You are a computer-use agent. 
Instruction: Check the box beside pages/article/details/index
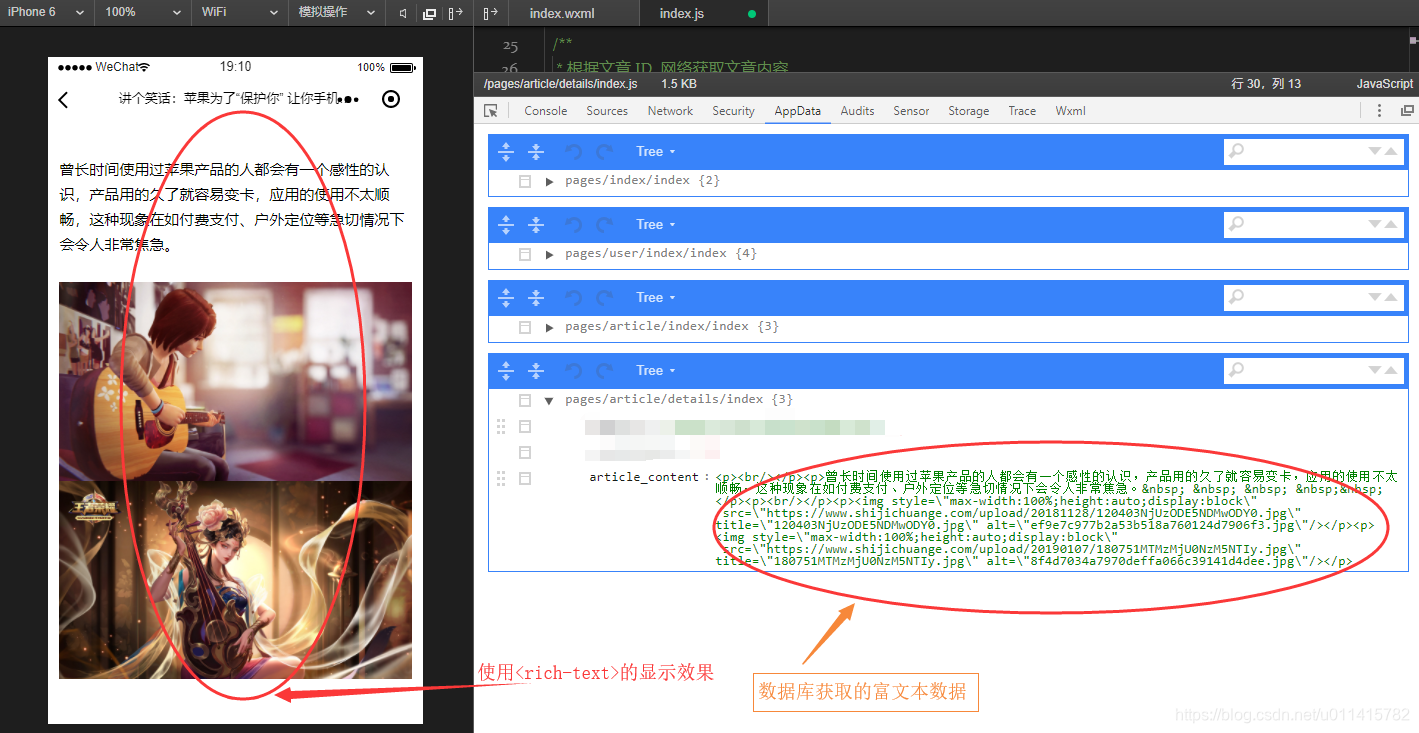point(524,401)
